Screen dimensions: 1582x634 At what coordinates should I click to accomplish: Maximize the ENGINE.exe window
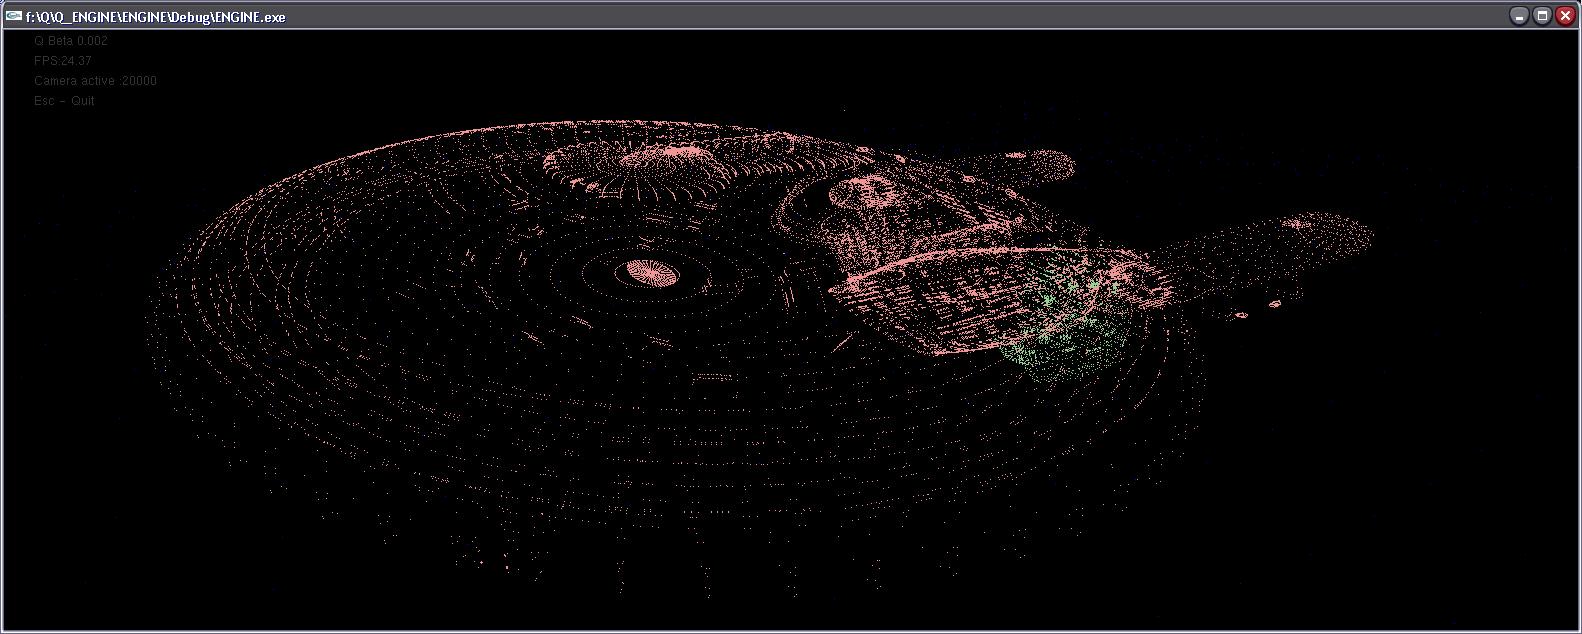(x=1542, y=16)
